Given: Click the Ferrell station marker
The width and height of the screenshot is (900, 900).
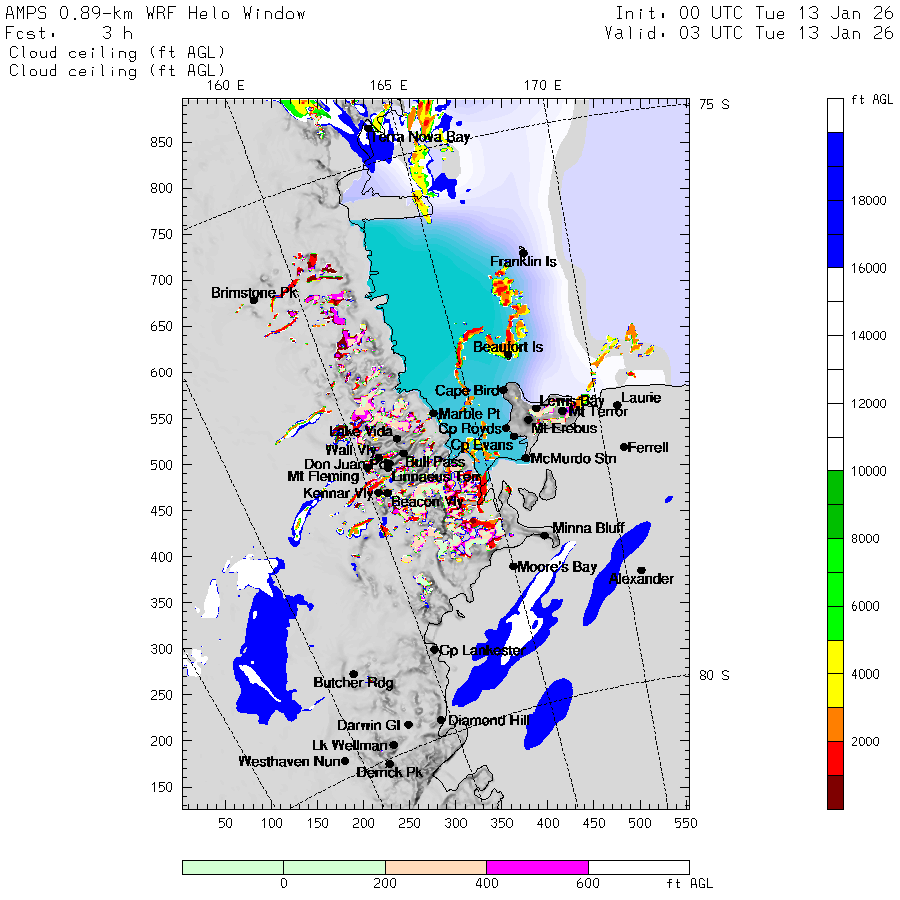Looking at the screenshot, I should (624, 447).
